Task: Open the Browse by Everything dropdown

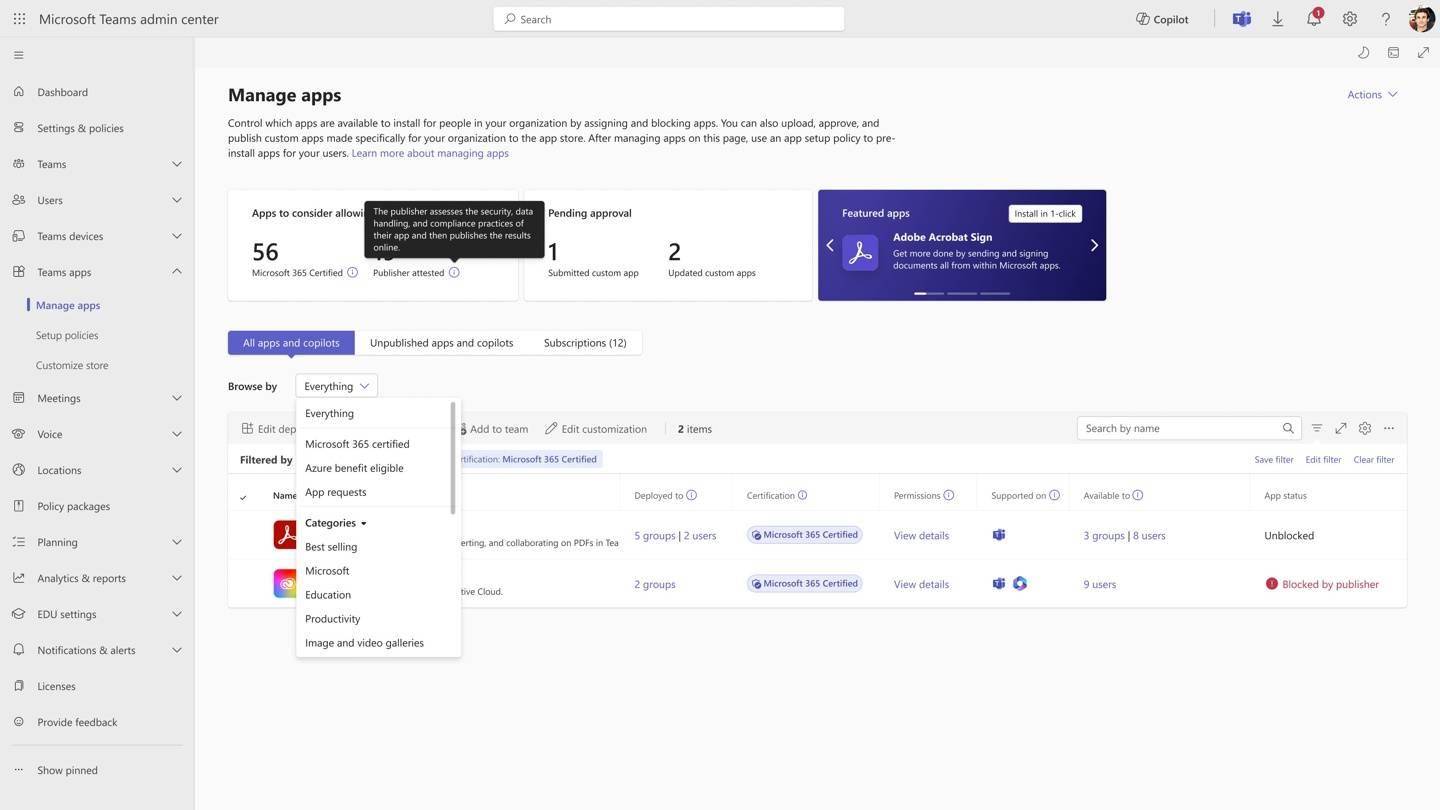Action: click(336, 386)
